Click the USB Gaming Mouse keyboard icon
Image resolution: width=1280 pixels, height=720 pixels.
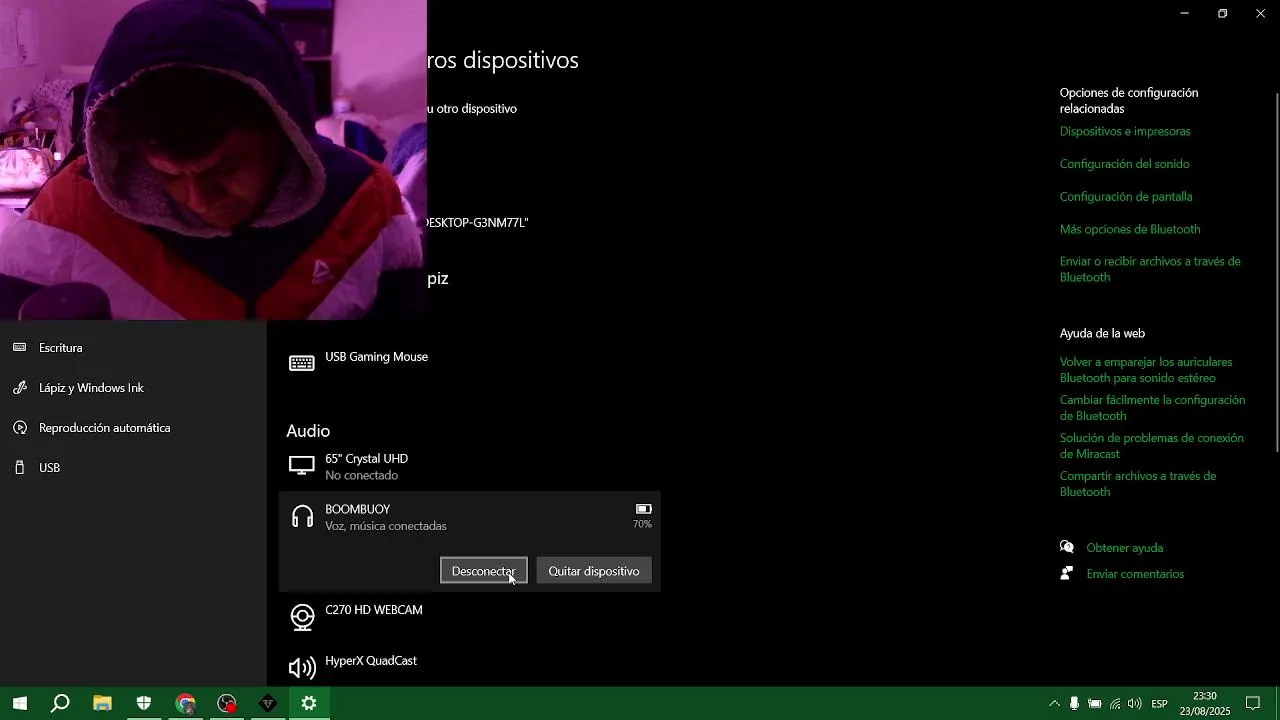click(x=302, y=363)
